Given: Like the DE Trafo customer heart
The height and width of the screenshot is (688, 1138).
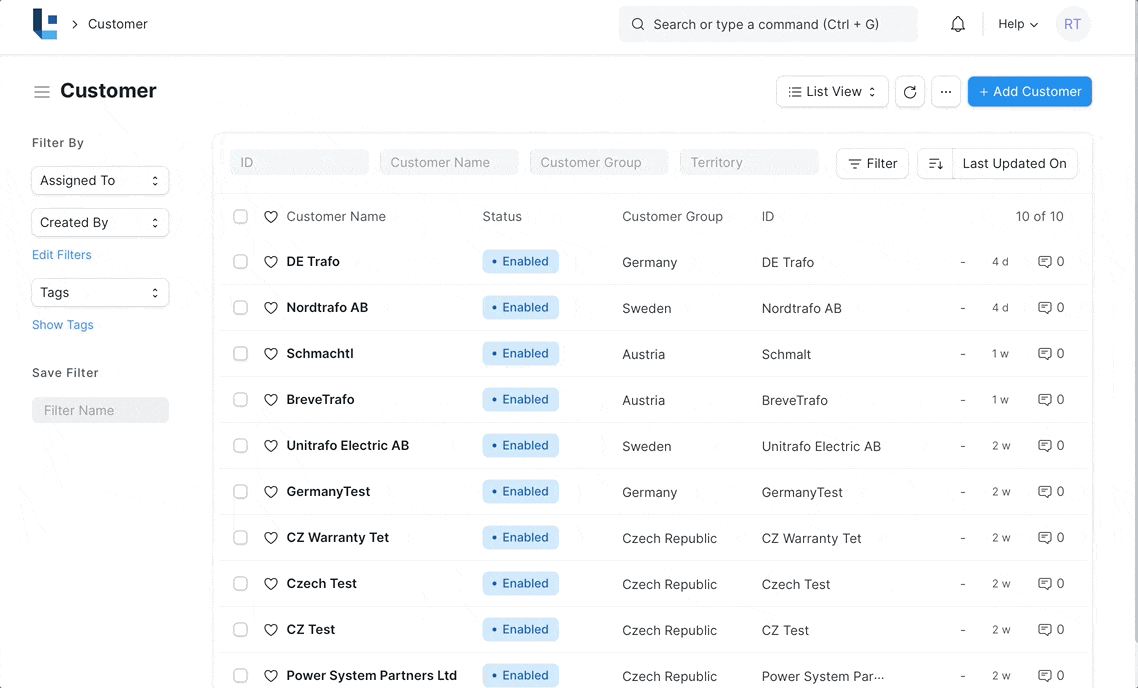Looking at the screenshot, I should coord(270,262).
